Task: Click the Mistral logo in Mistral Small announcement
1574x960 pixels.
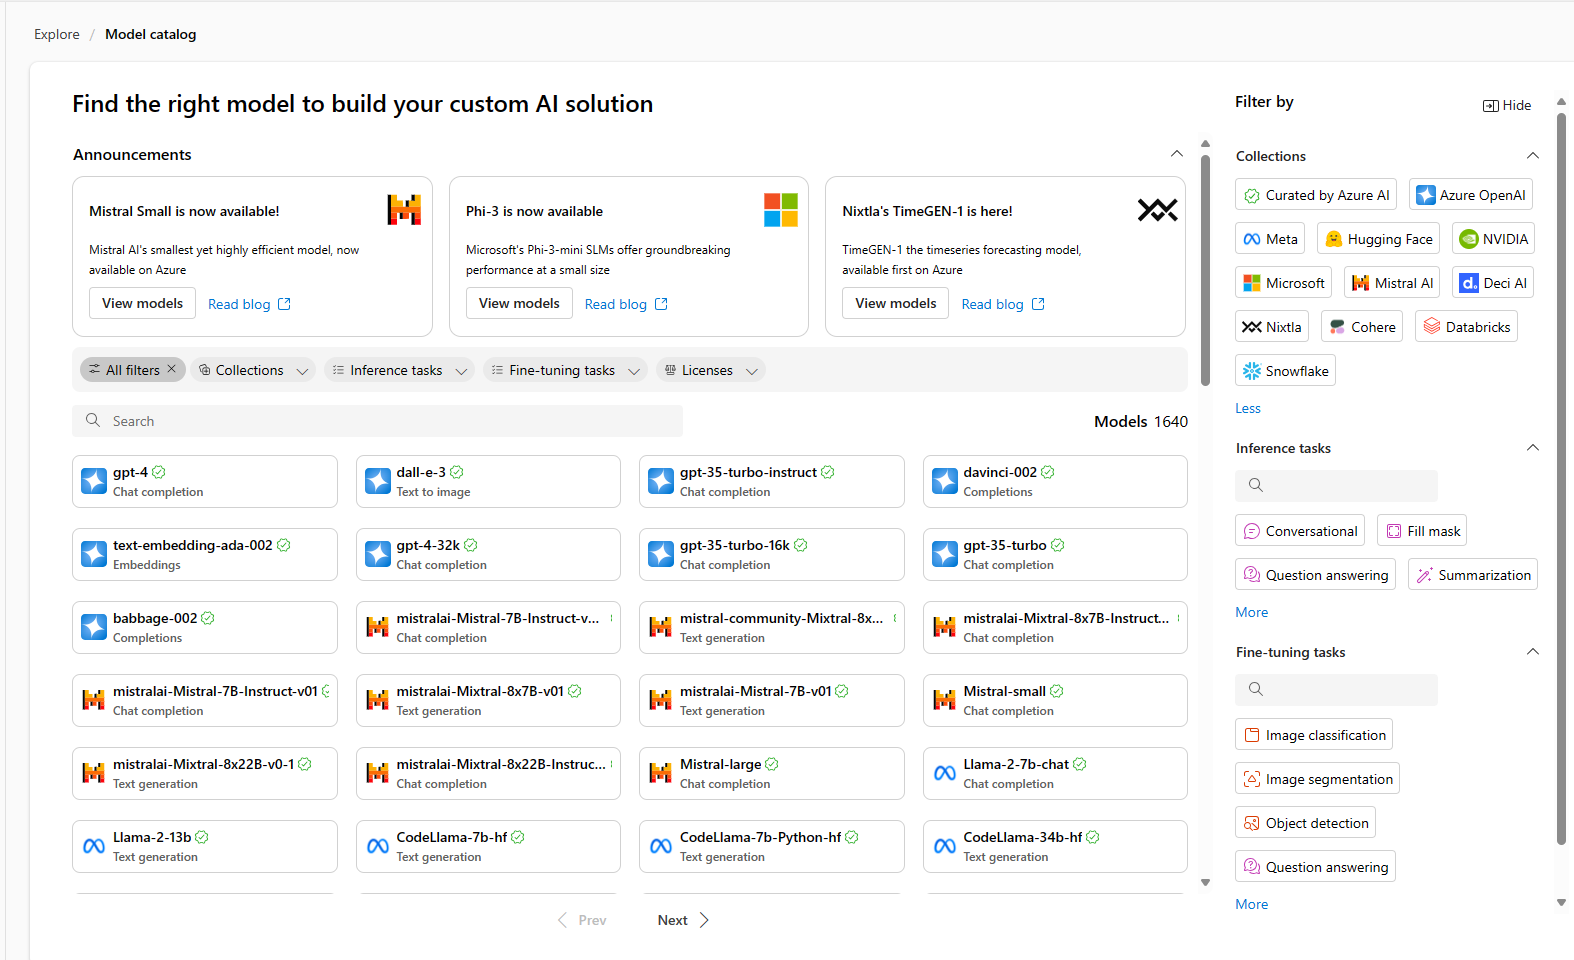Action: point(404,210)
